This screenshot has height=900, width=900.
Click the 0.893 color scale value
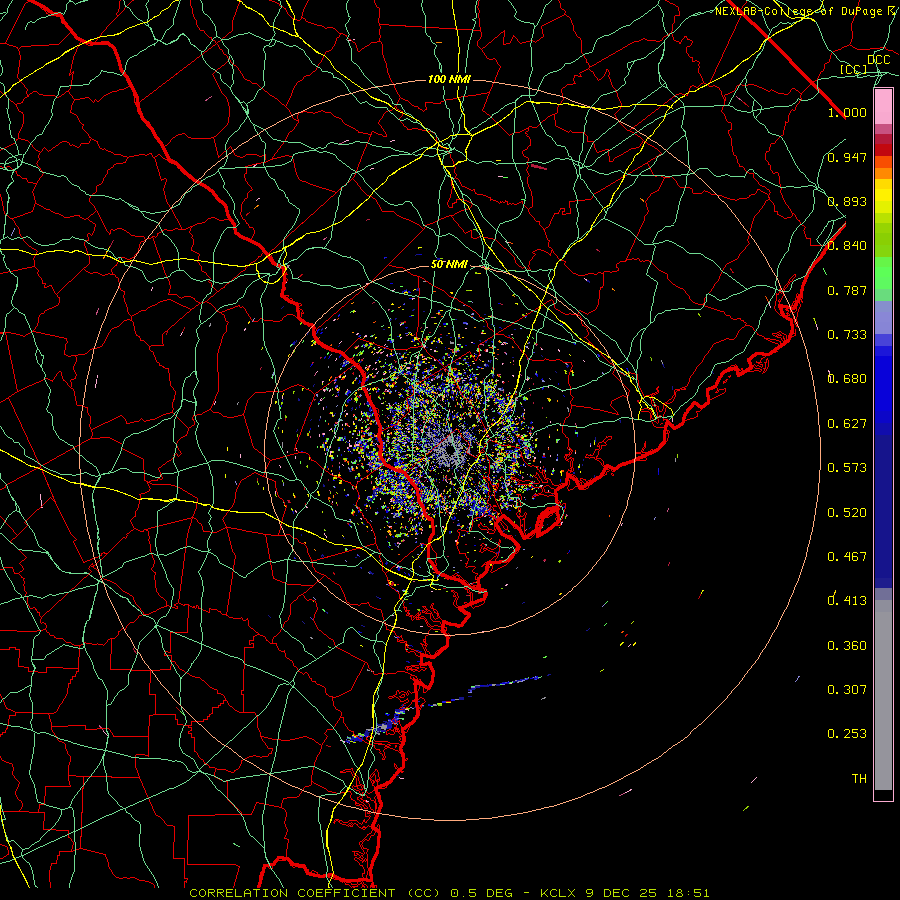coord(847,201)
